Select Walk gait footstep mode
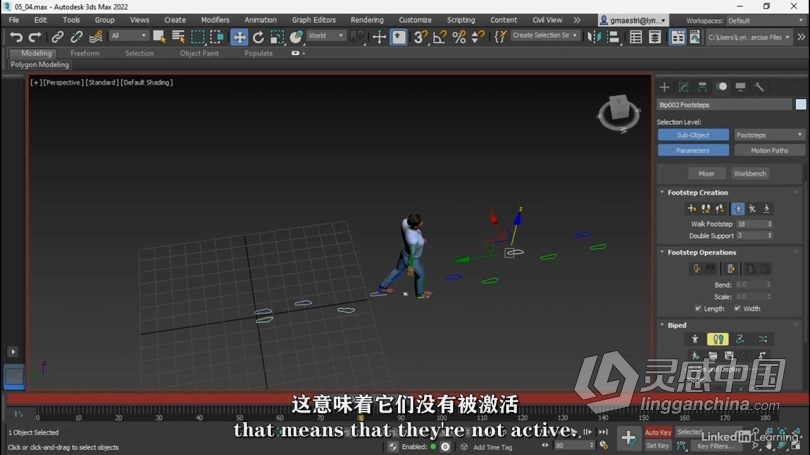Screen dimensions: 810x455 (x=738, y=209)
